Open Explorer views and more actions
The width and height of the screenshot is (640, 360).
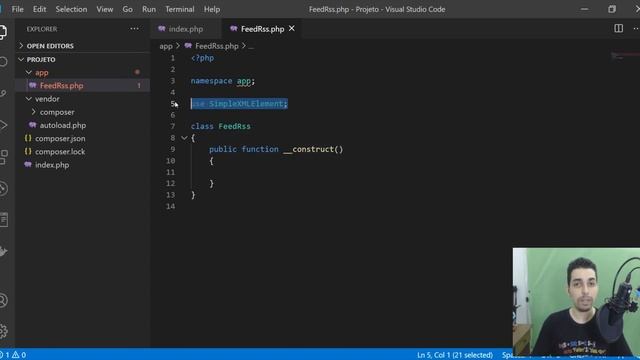click(x=134, y=29)
